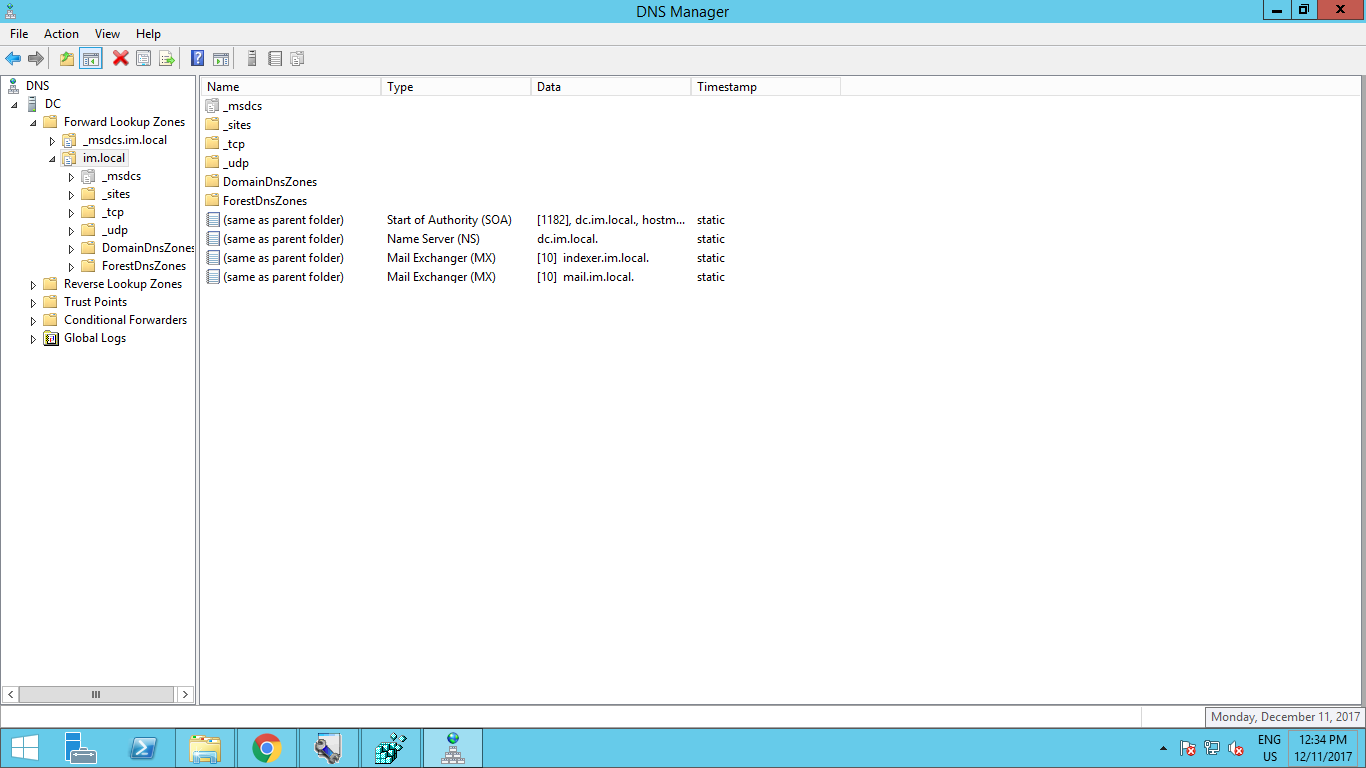Open the Action menu
This screenshot has width=1366, height=768.
click(x=61, y=33)
